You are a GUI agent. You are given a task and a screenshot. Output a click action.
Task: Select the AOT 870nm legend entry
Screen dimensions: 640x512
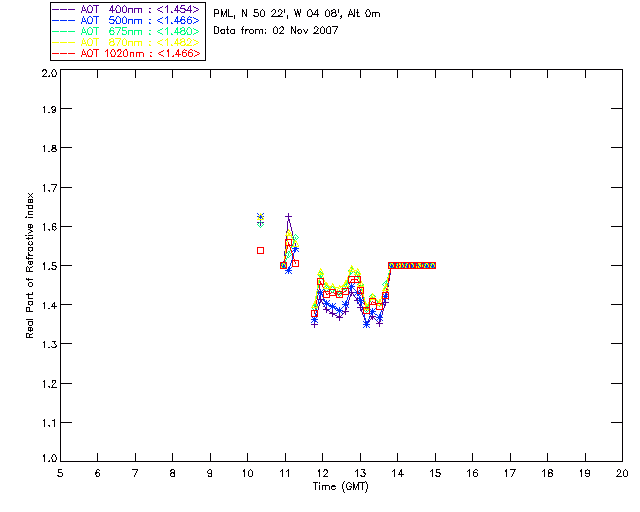(x=126, y=42)
